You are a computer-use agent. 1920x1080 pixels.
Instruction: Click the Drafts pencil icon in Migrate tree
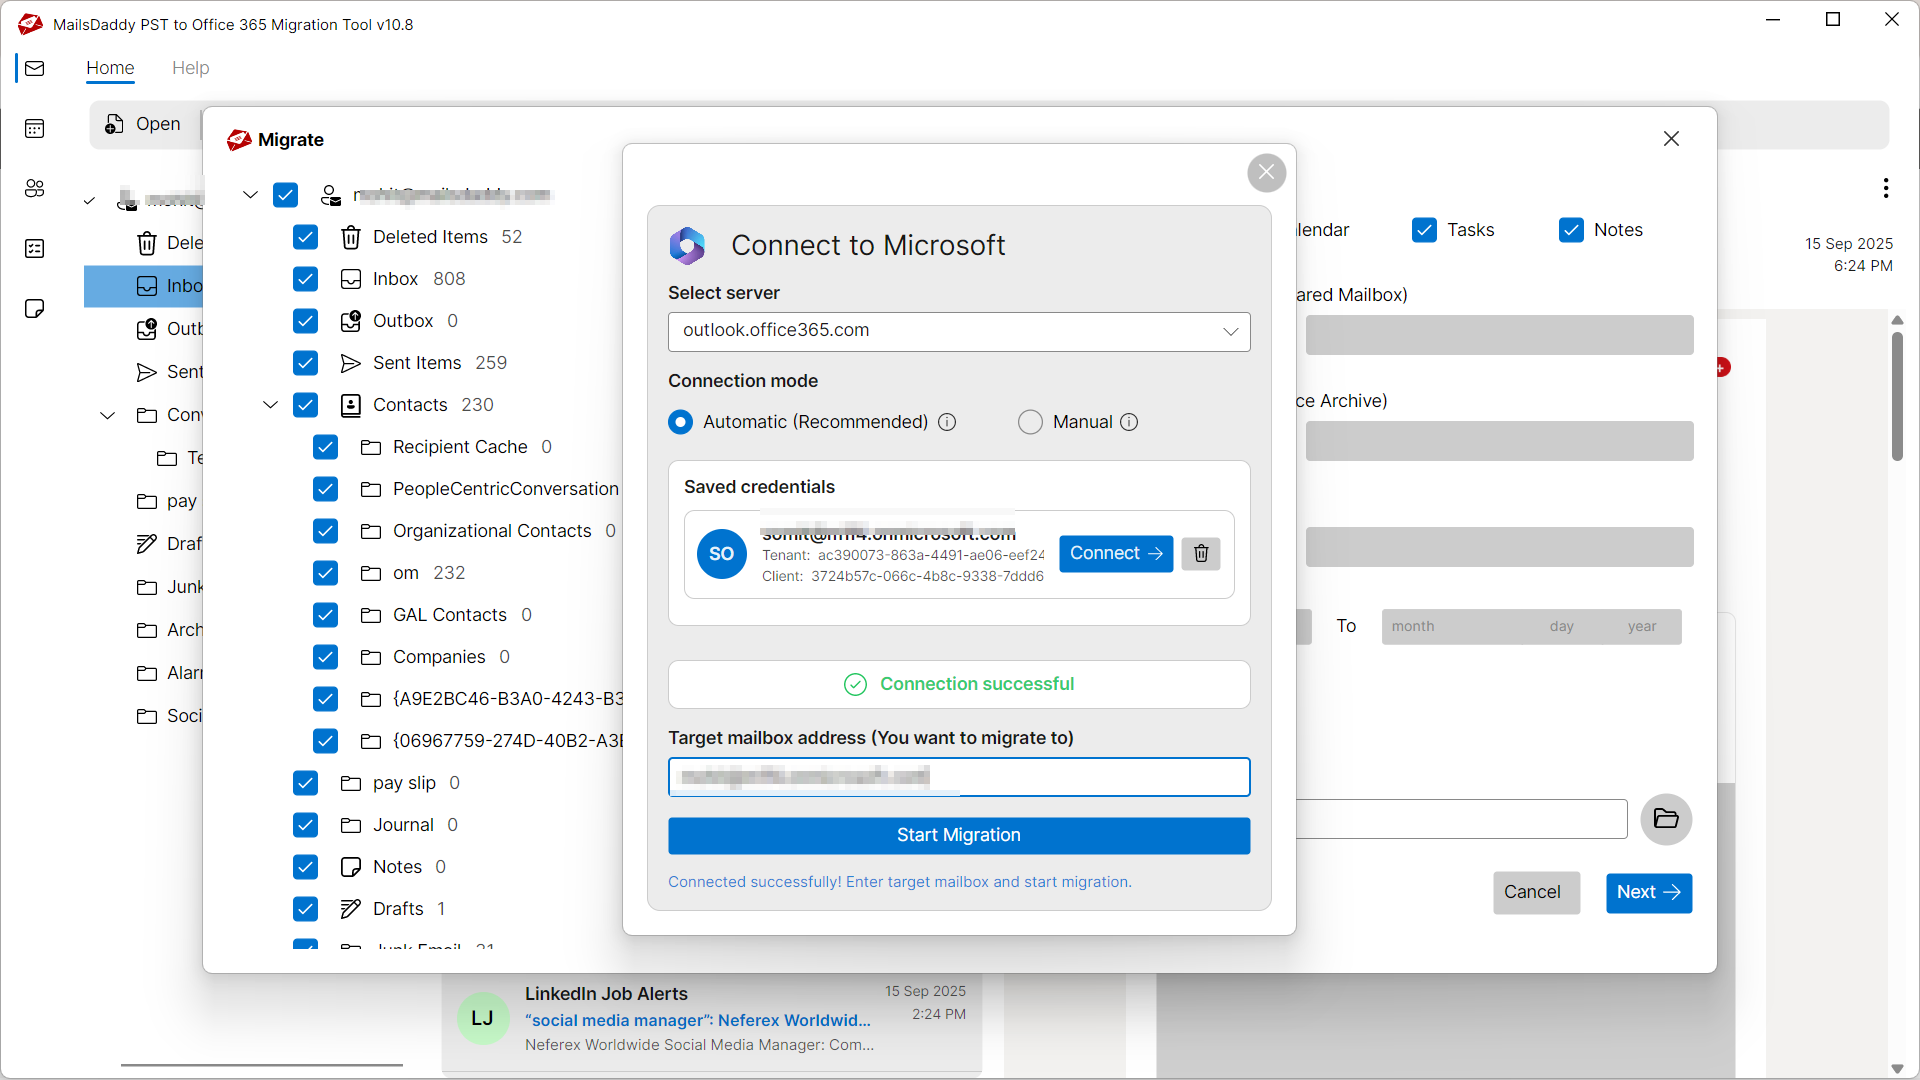pos(351,909)
